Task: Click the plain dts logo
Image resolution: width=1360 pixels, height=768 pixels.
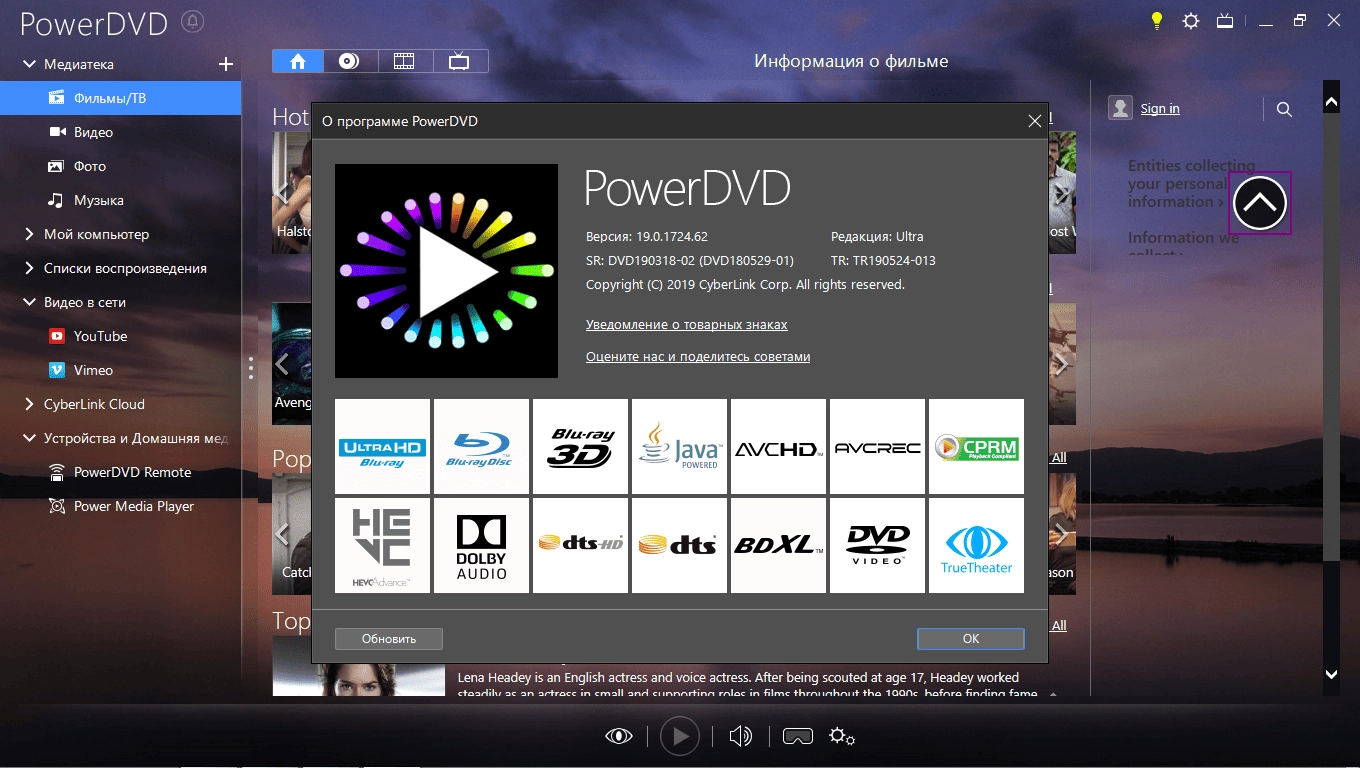Action: coord(679,545)
